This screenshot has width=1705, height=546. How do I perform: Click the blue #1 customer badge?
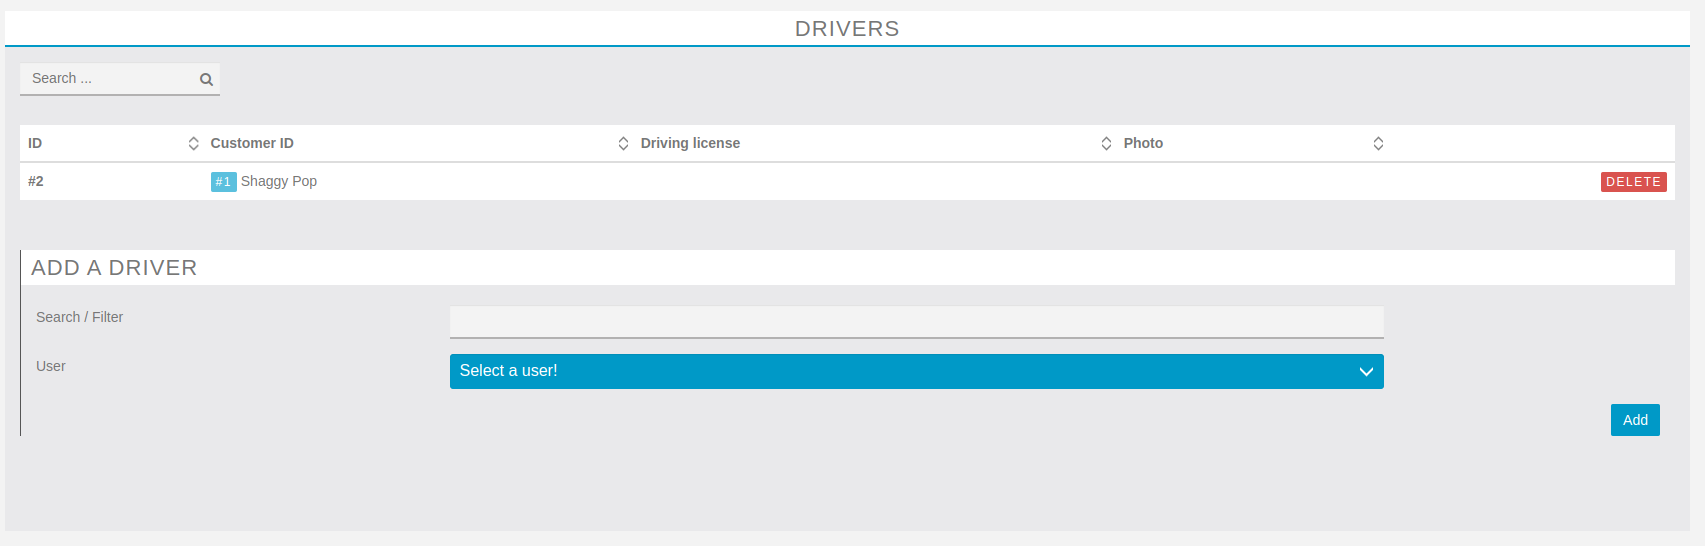223,182
